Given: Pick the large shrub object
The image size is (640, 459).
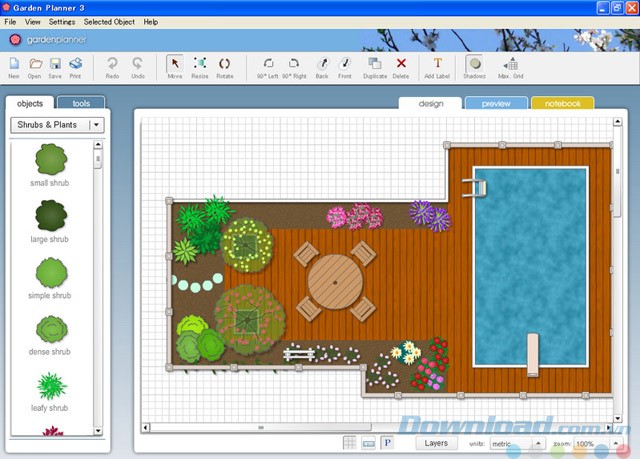Looking at the screenshot, I should 50,222.
